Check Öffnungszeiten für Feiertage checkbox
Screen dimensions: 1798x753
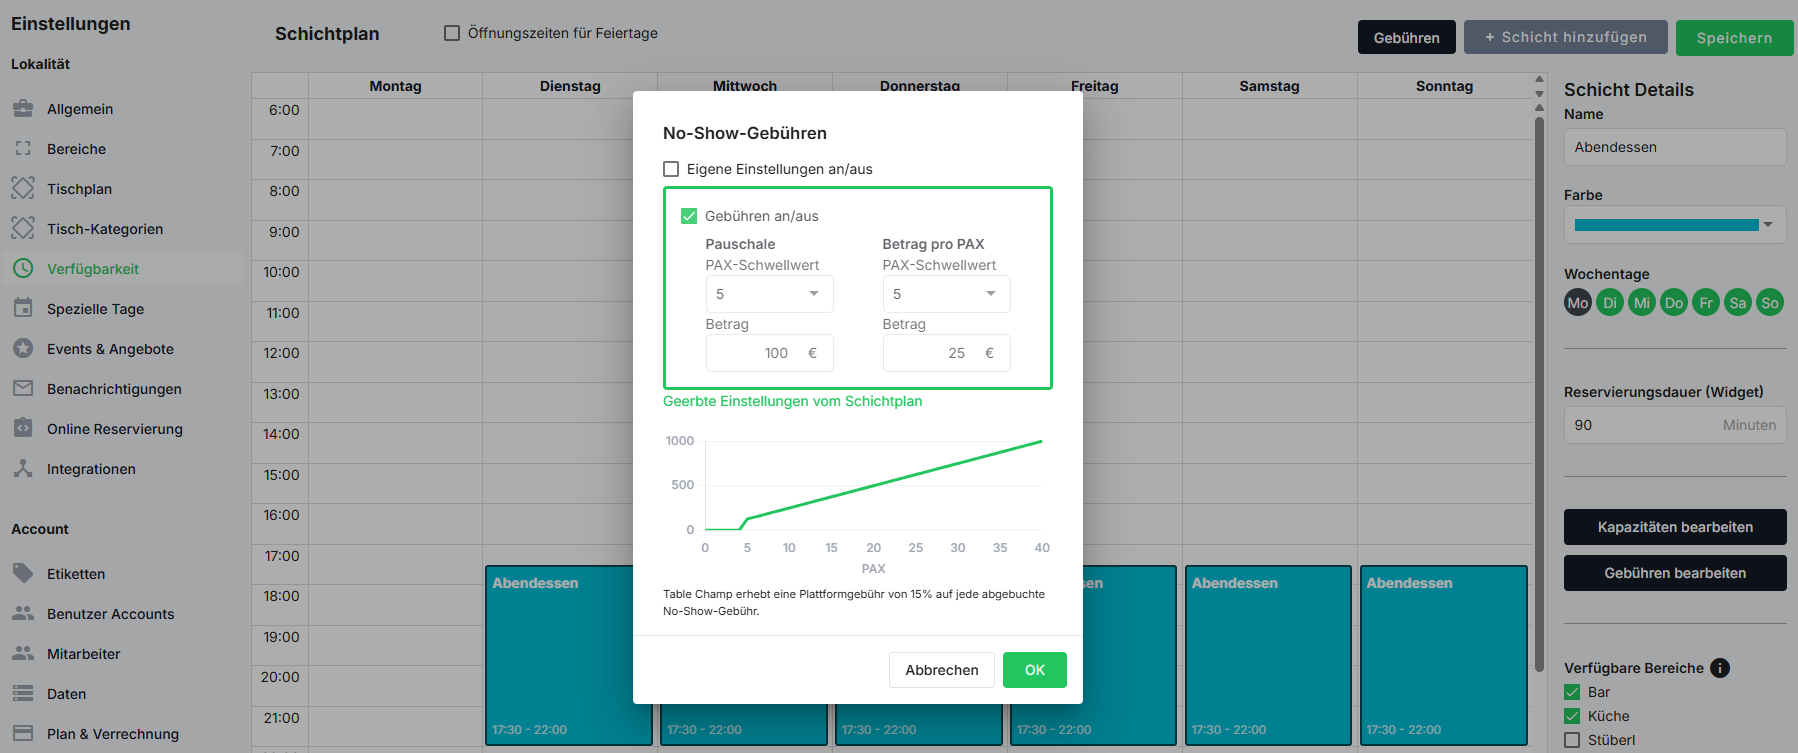coord(452,33)
